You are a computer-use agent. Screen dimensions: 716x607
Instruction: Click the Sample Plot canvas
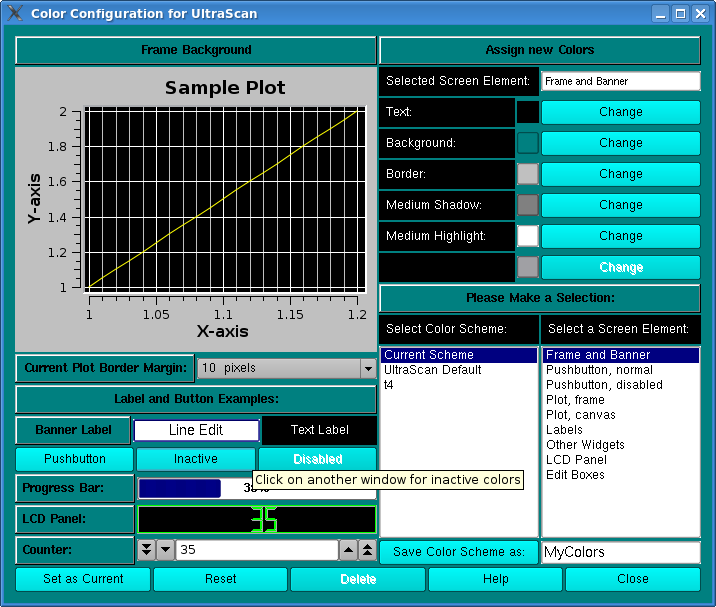pyautogui.click(x=225, y=199)
